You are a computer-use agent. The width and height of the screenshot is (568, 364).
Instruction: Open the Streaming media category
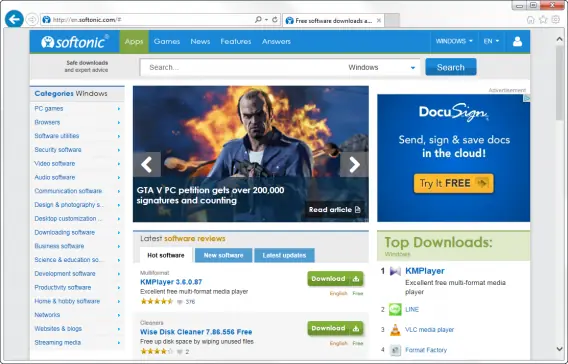tap(58, 343)
